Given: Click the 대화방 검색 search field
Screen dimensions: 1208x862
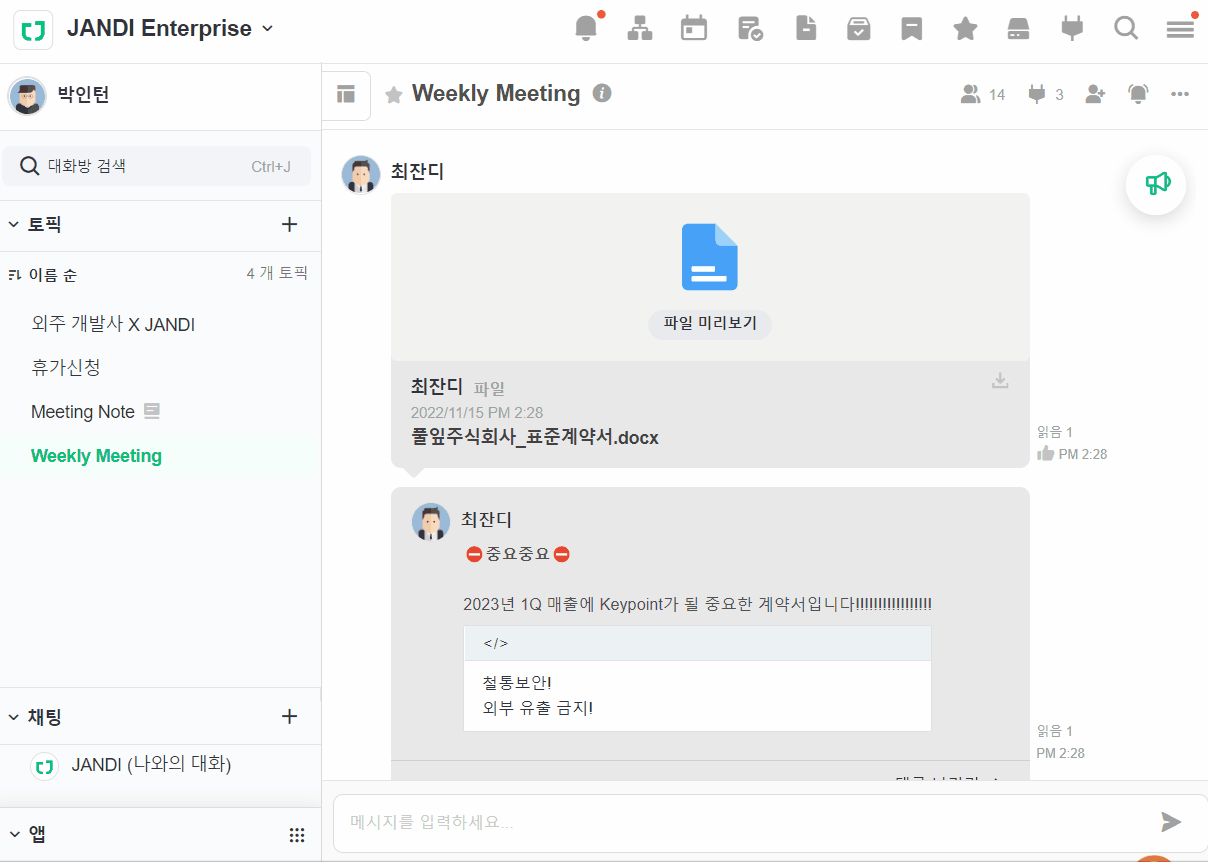Looking at the screenshot, I should pos(156,166).
